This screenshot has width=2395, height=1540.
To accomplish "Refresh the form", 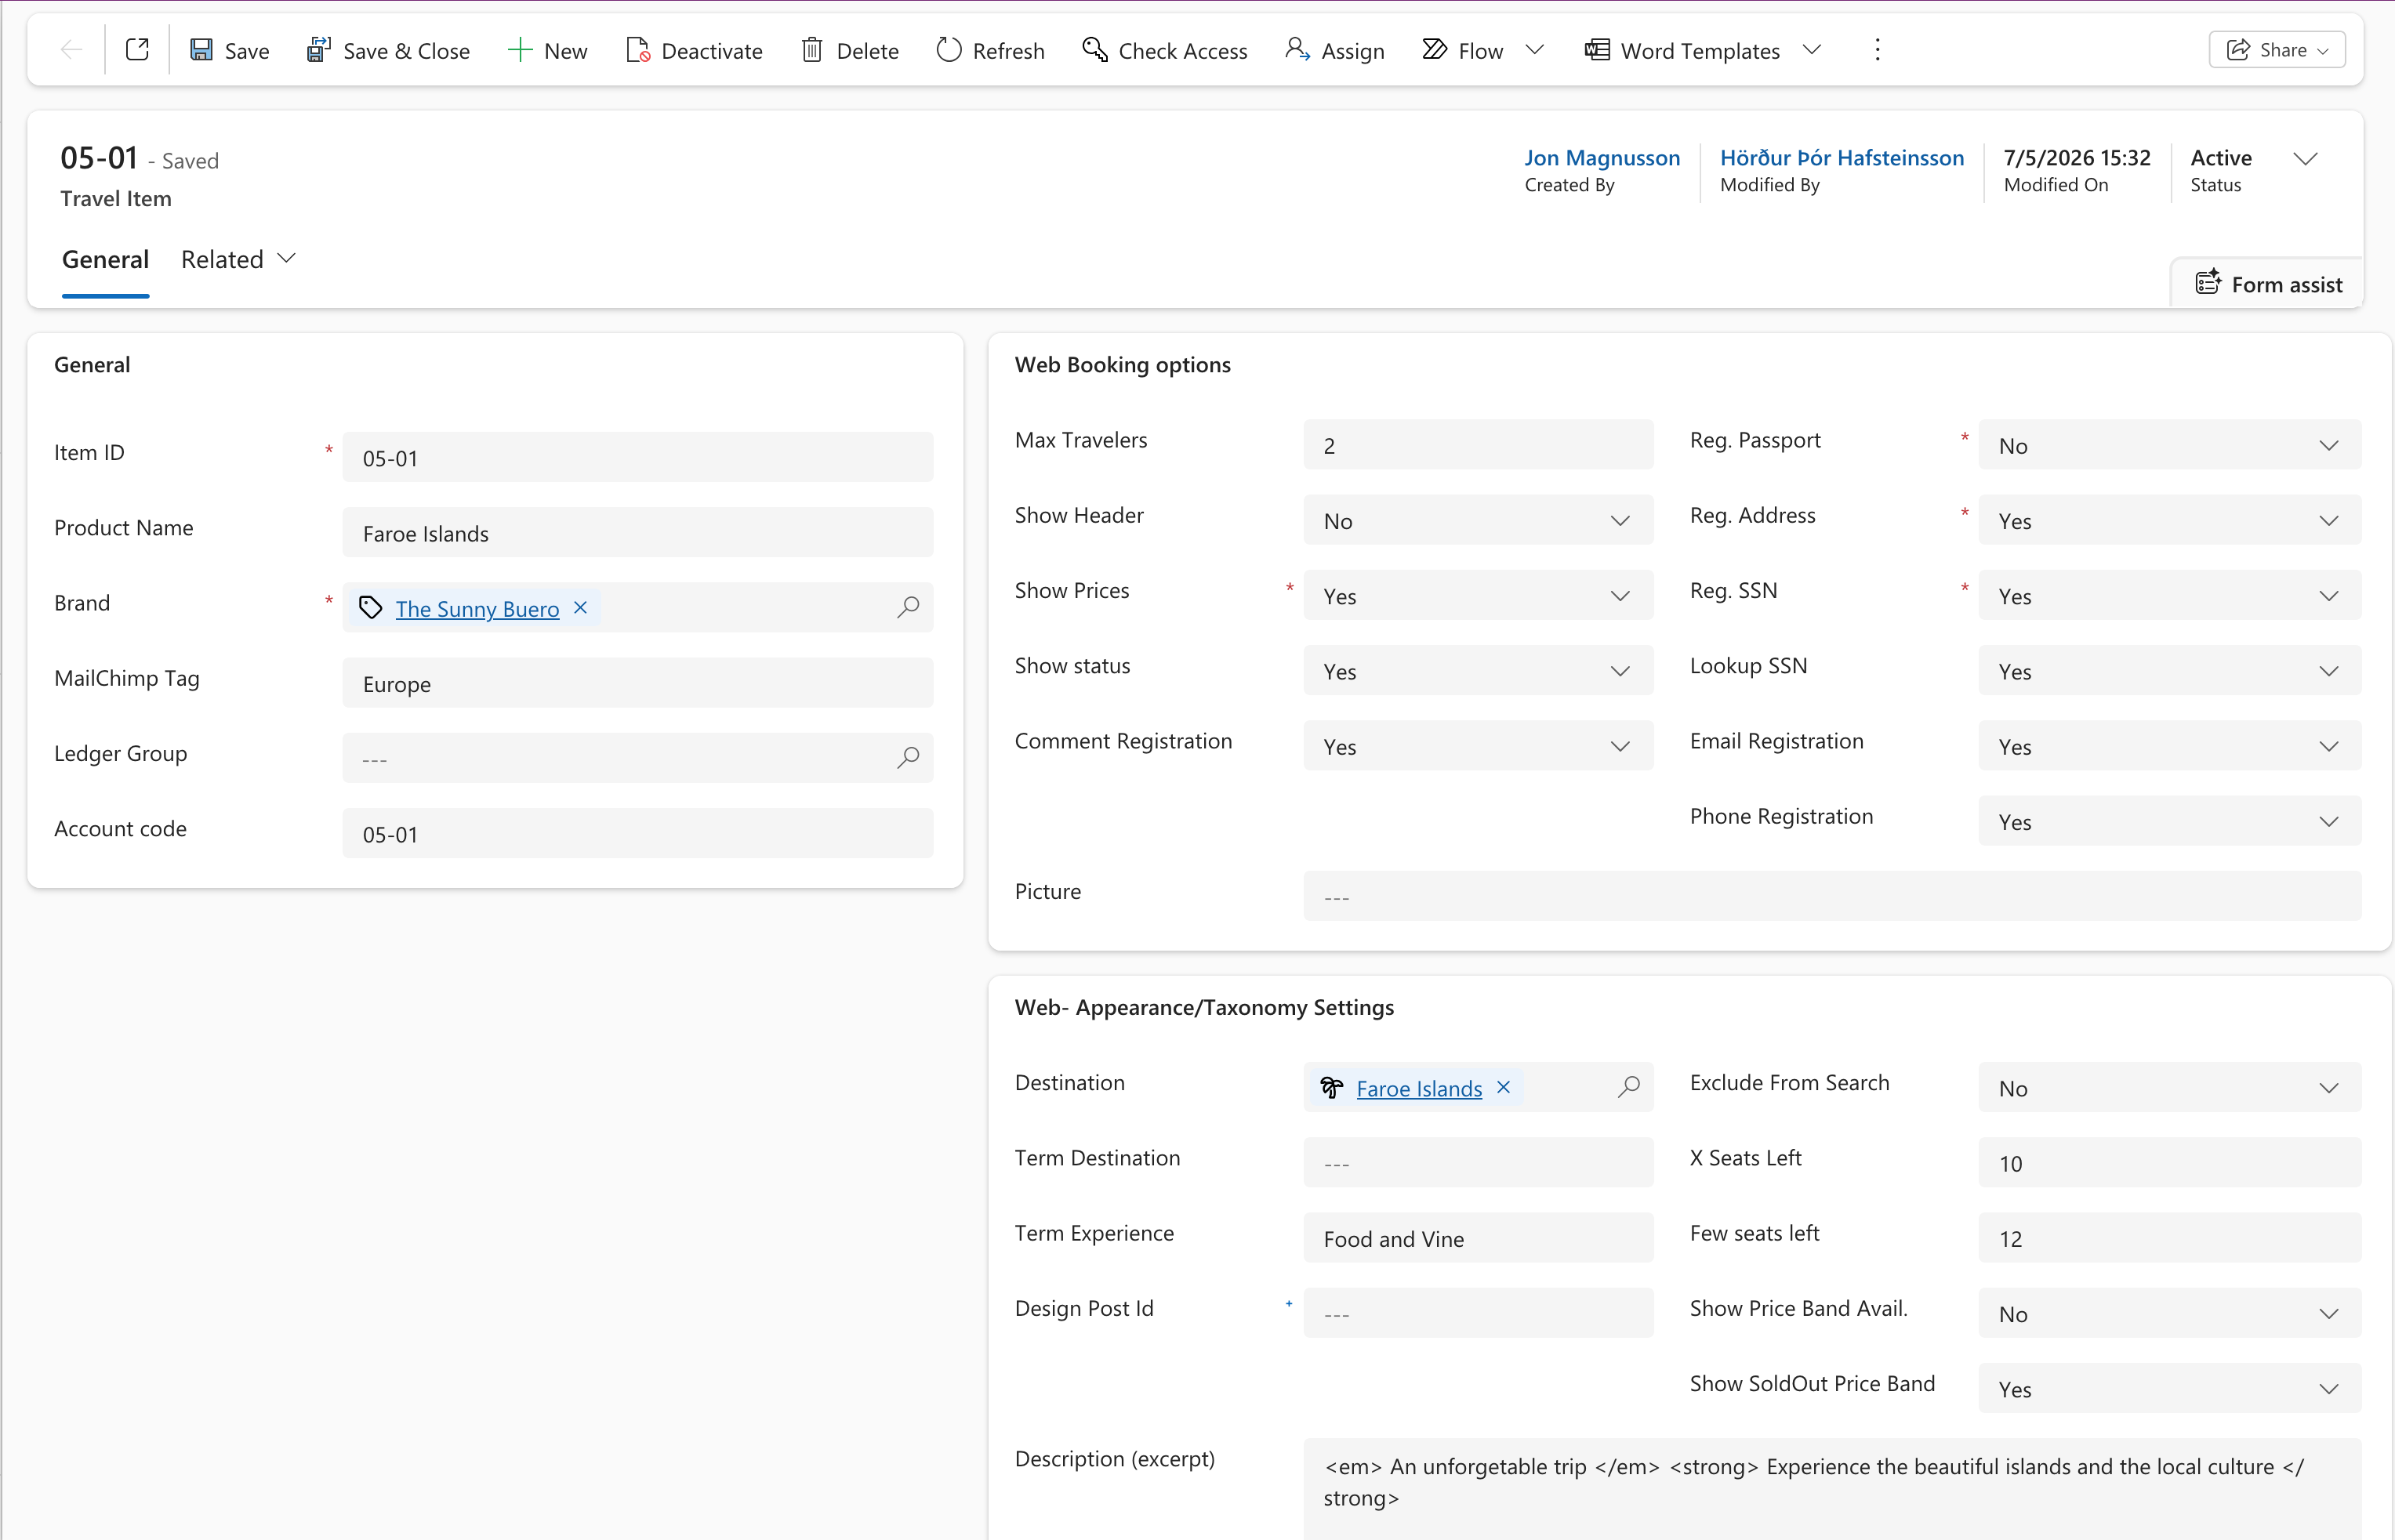I will [990, 50].
